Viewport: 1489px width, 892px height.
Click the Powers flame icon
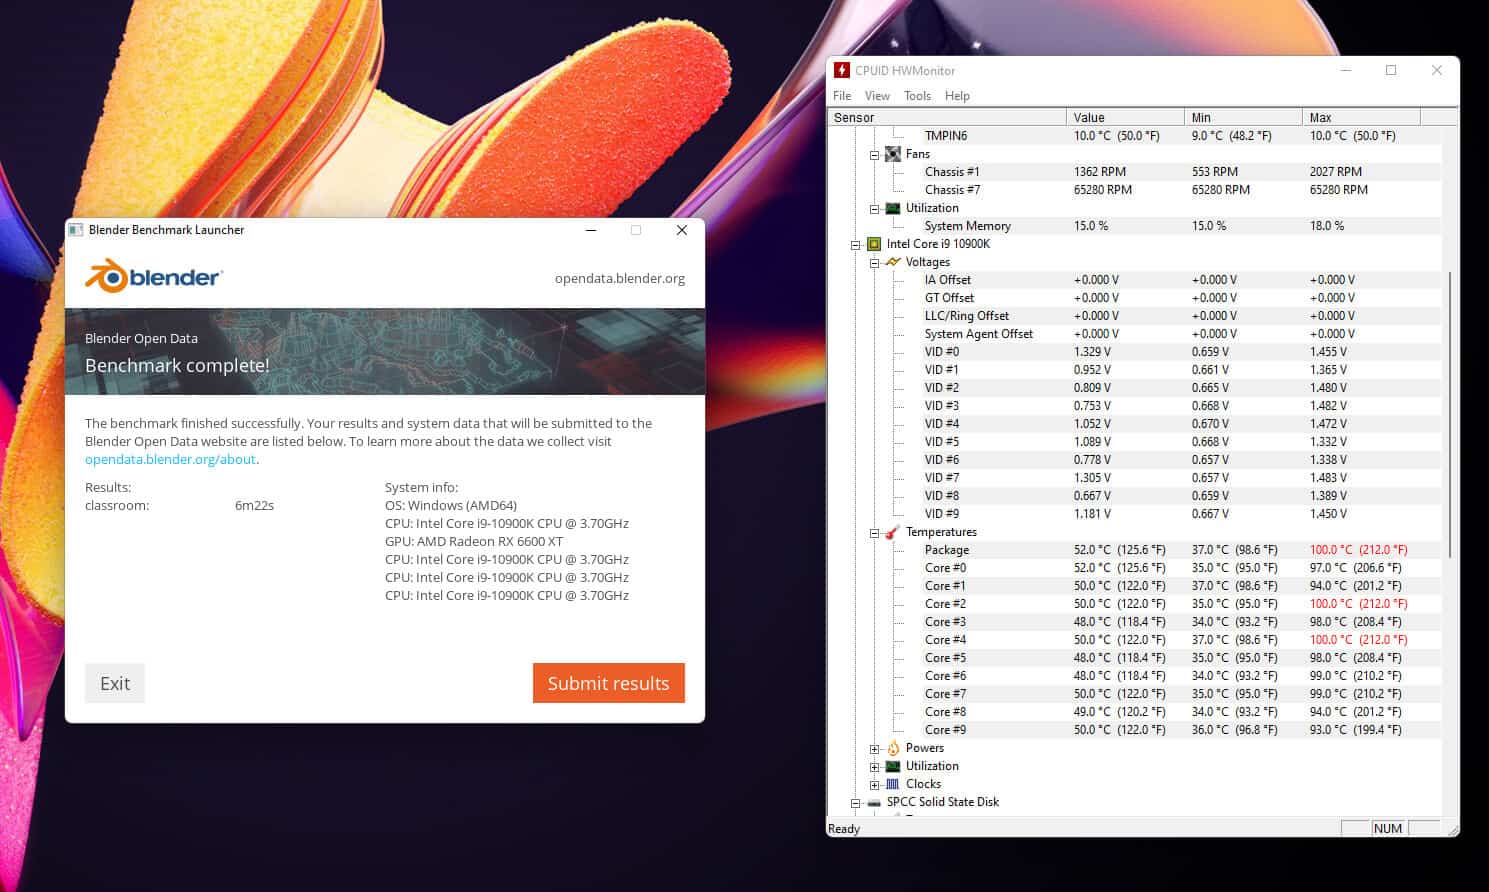(893, 748)
